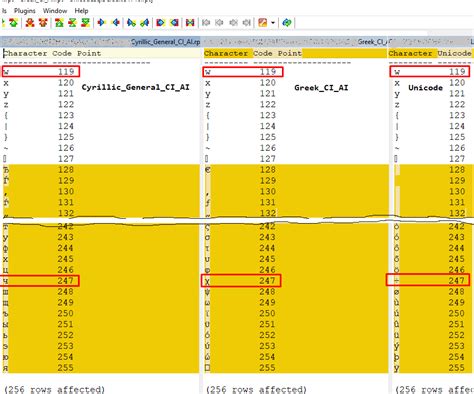Viewport: 474px width, 394px height.
Task: Click blue right arrow icon with red tail
Action: [101, 23]
